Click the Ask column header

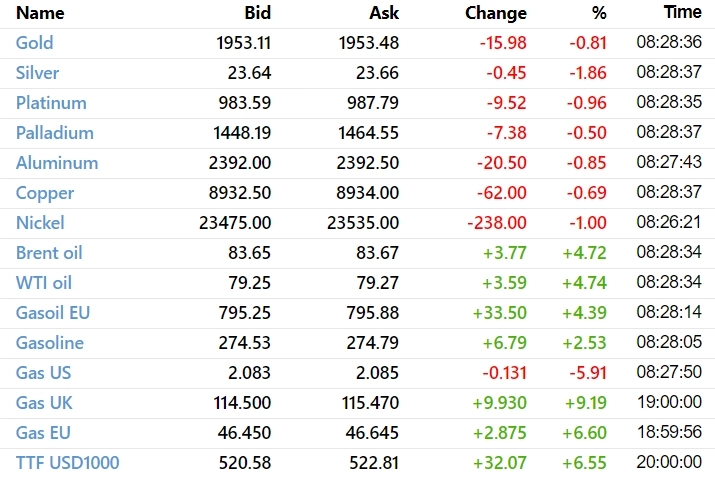click(384, 13)
